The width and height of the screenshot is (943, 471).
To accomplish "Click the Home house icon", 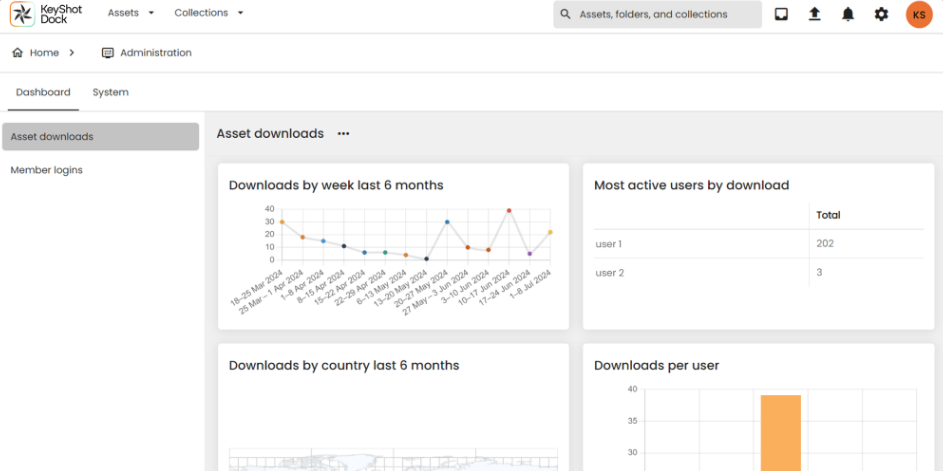I will (17, 53).
